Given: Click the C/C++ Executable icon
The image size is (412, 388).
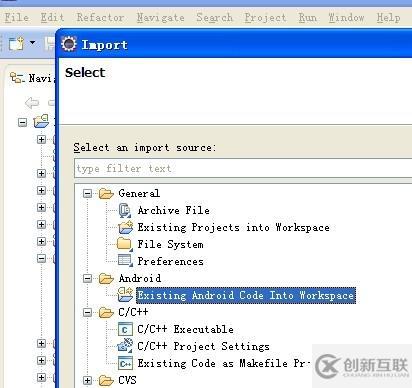Looking at the screenshot, I should point(125,329).
